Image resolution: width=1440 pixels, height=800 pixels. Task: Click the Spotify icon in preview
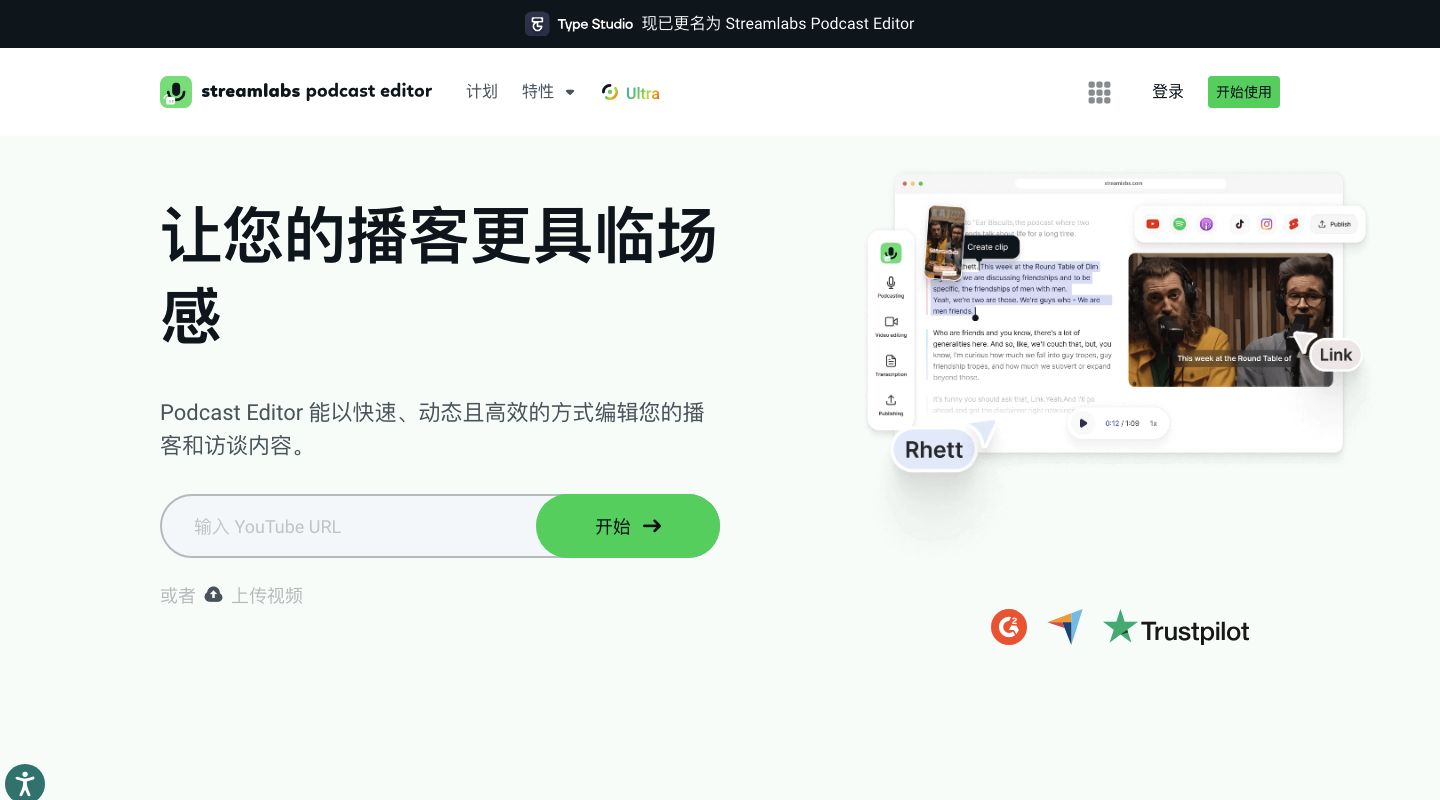tap(1180, 224)
